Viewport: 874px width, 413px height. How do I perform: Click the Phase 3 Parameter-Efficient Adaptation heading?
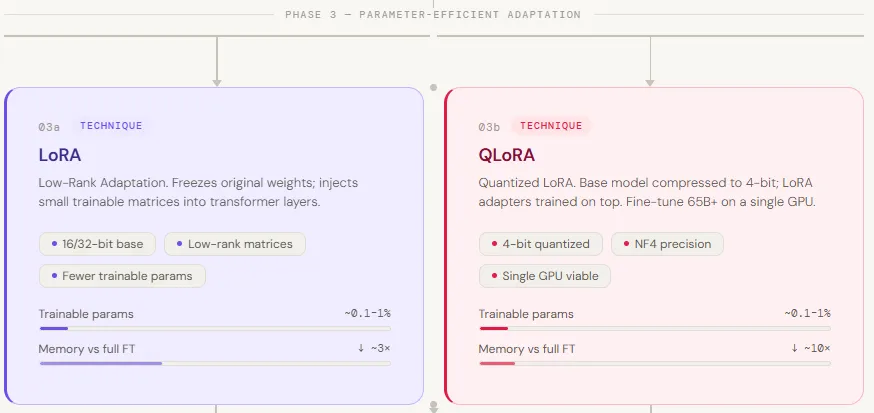click(432, 15)
